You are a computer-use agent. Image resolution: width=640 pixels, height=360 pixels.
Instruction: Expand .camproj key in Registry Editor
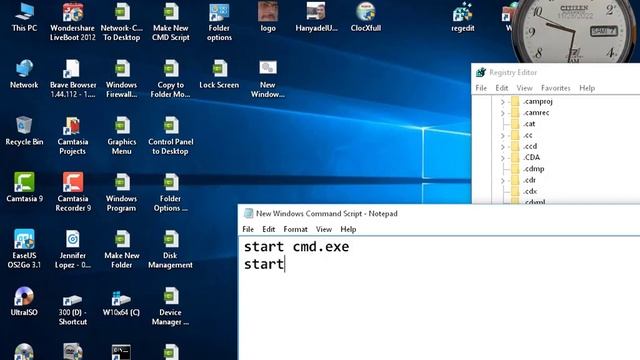tap(503, 102)
